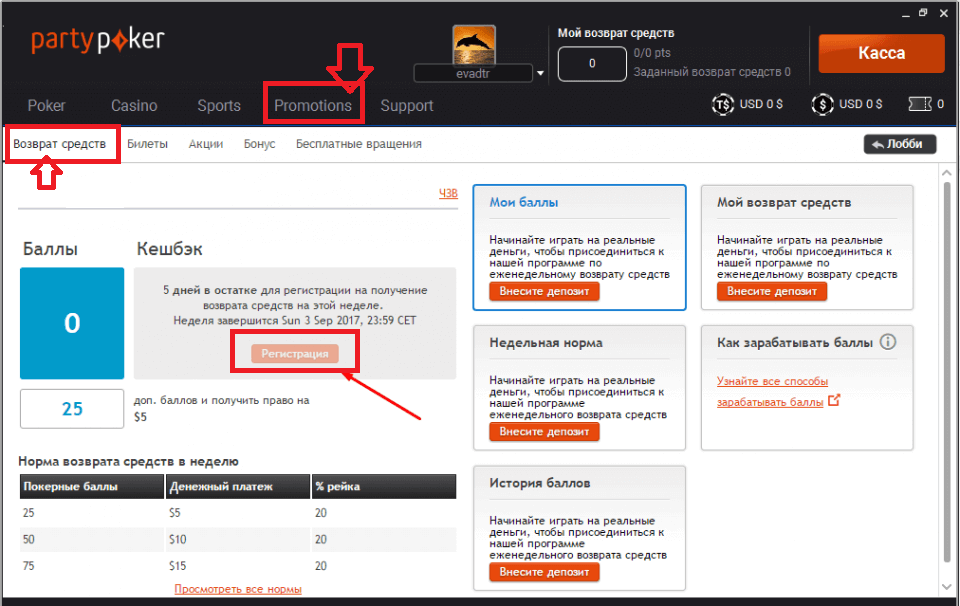Restore the window using the title bar button

click(x=920, y=12)
